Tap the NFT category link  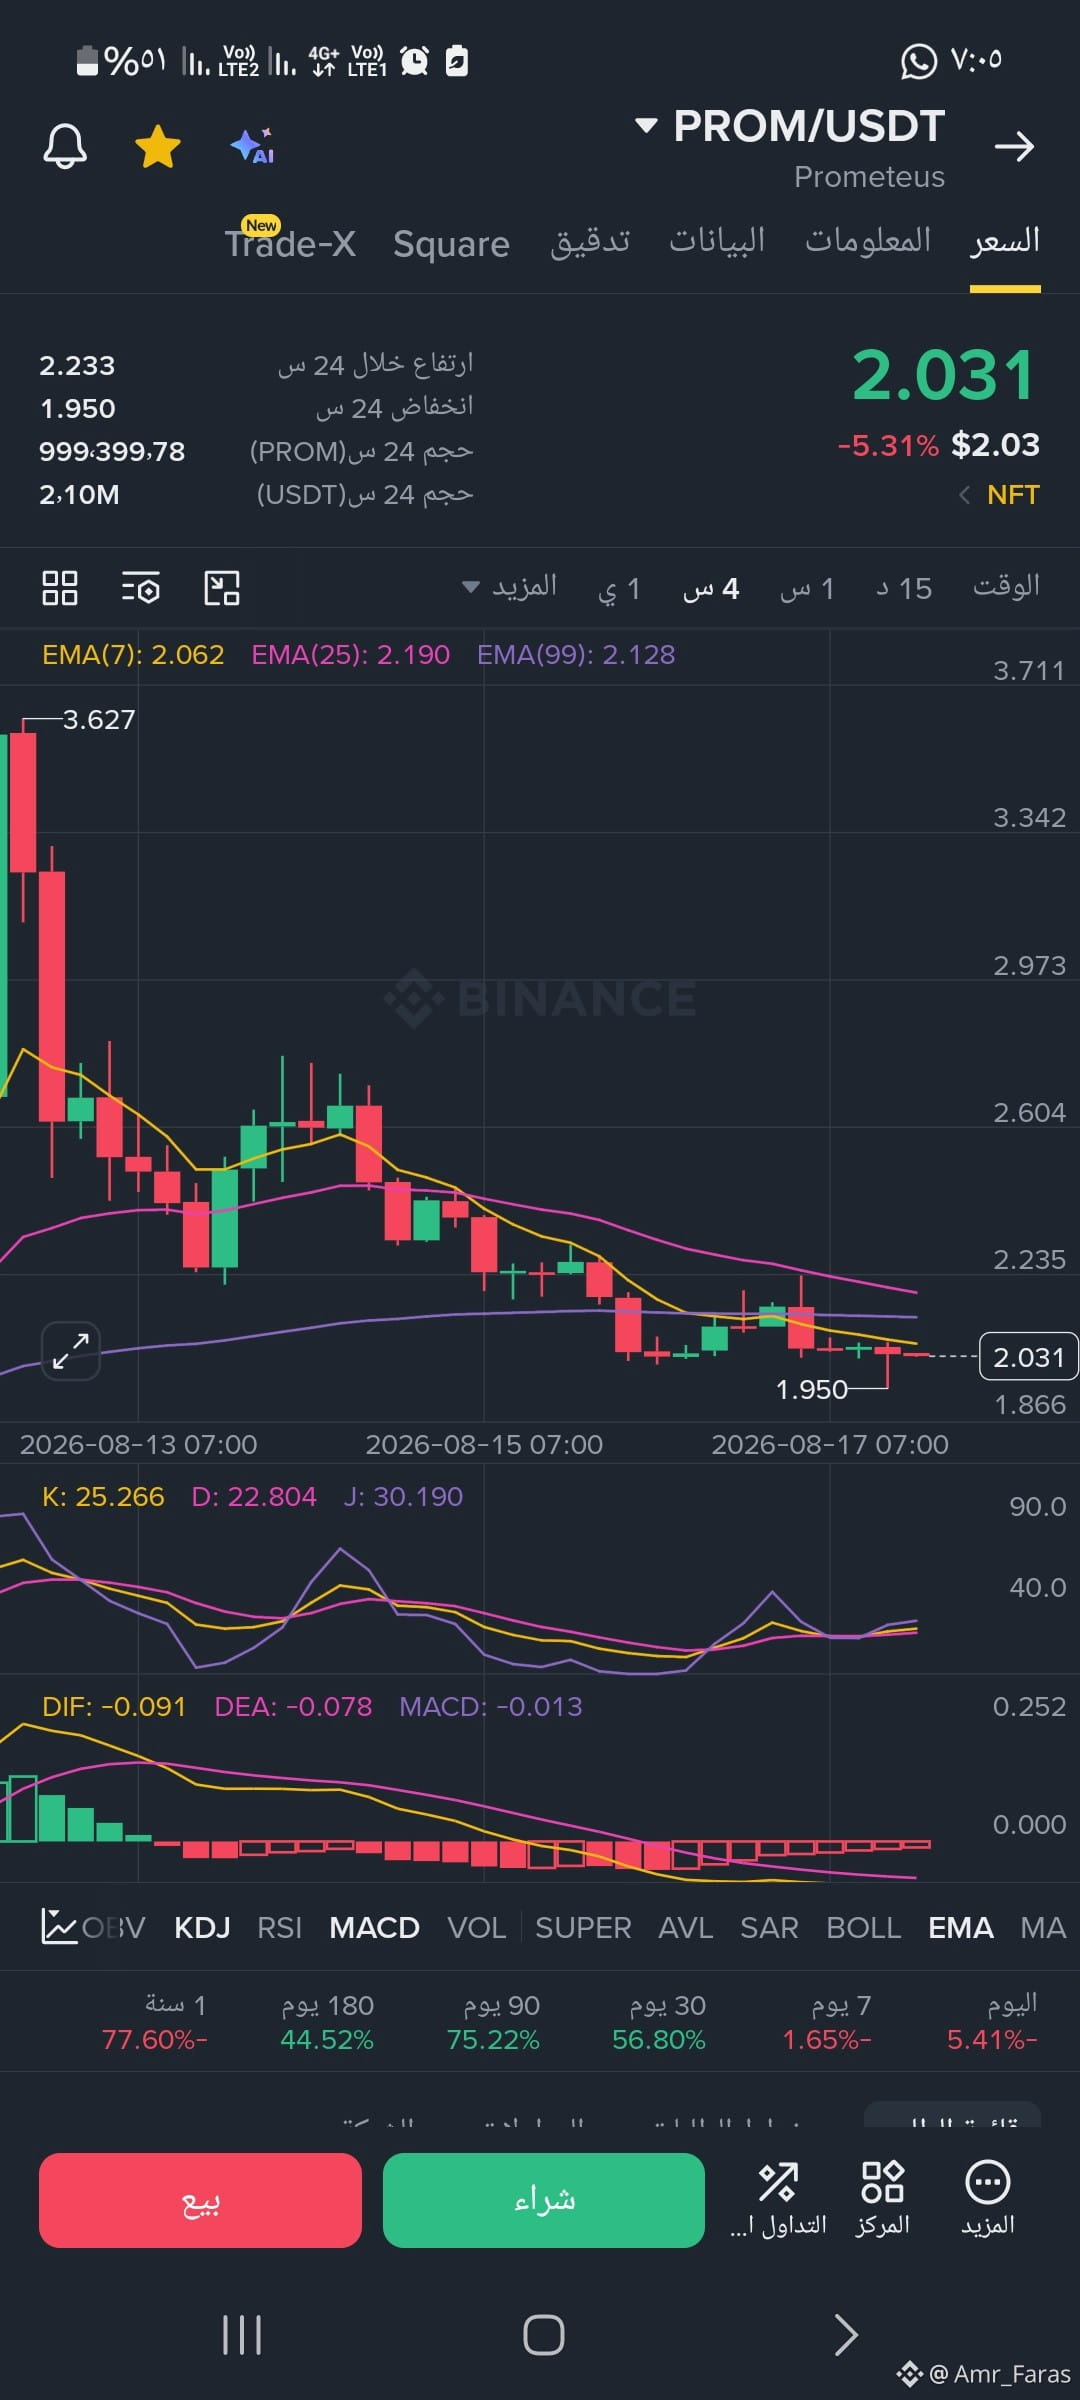[x=1013, y=495]
